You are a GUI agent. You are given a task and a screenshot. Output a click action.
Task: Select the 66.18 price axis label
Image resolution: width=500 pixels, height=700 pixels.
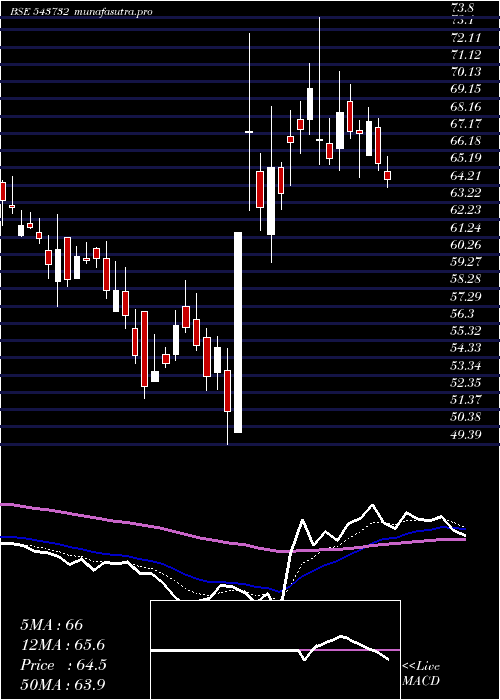coord(466,141)
